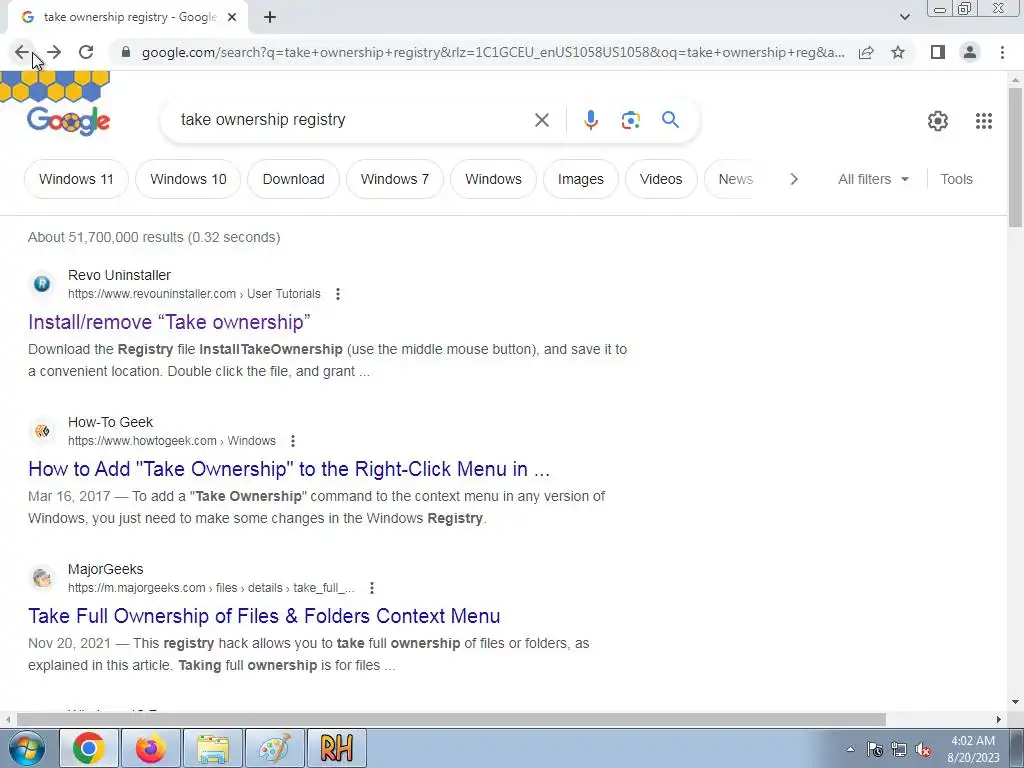1024x768 pixels.
Task: Open Google quick settings gear
Action: (x=938, y=121)
